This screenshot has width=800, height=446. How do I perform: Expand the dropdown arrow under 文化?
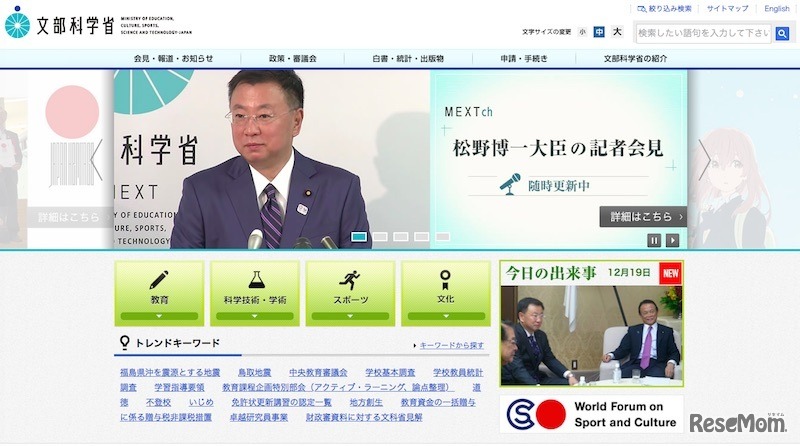446,316
